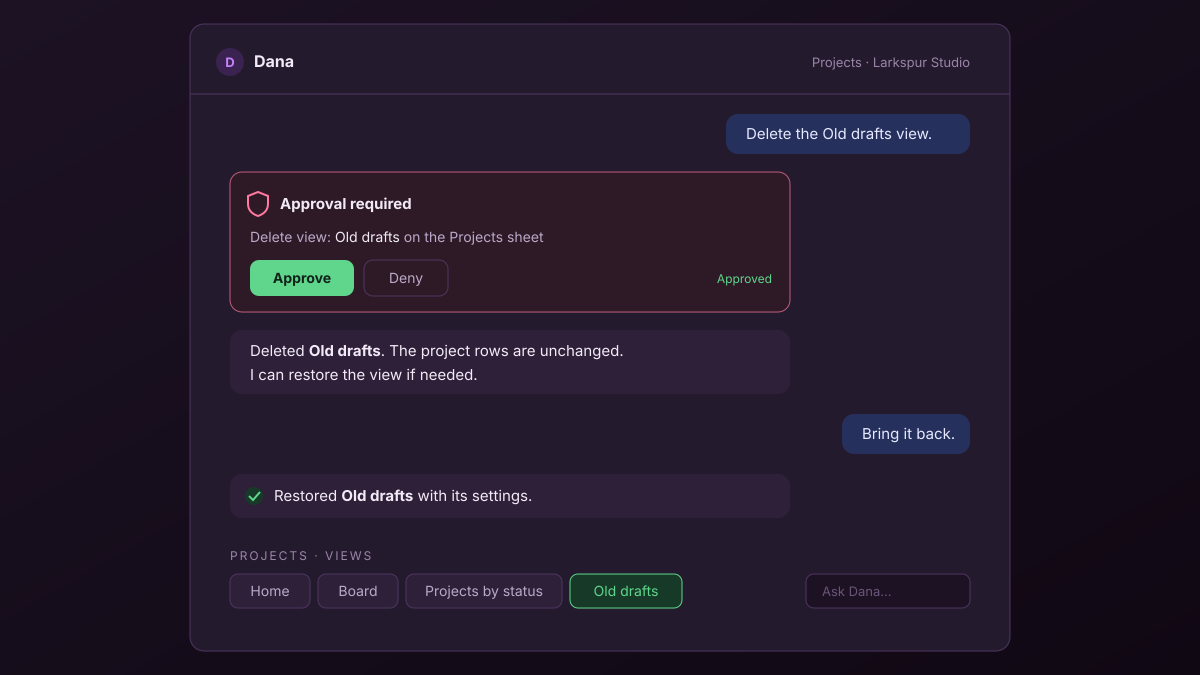Screen dimensions: 1200x675
Task: Open the Home view tab
Action: click(270, 591)
